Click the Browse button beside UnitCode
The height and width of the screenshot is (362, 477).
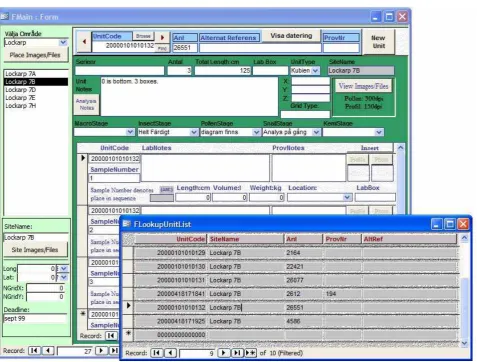tap(143, 36)
